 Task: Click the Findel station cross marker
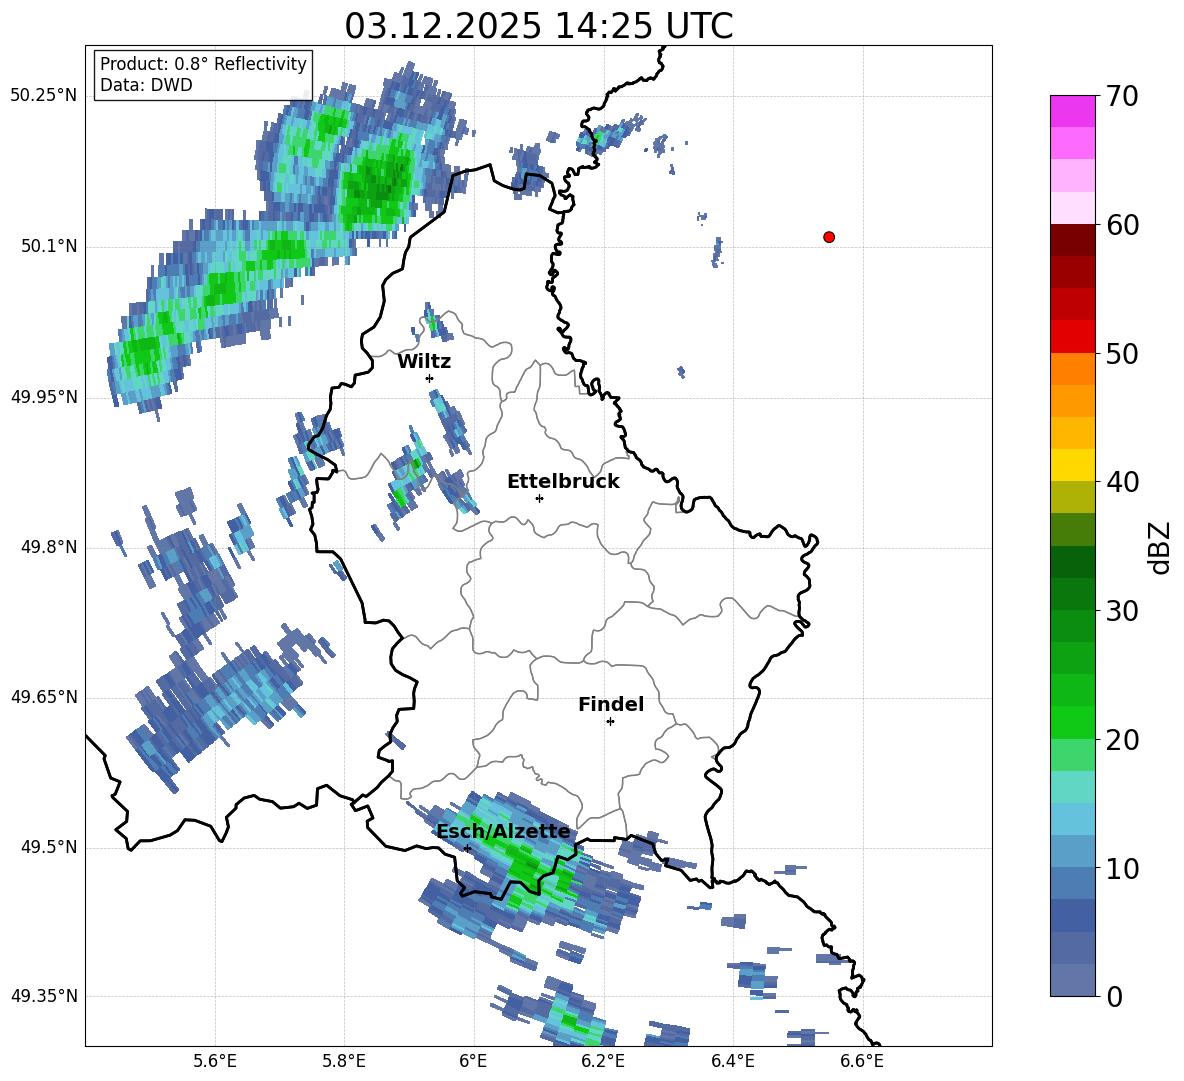click(610, 722)
